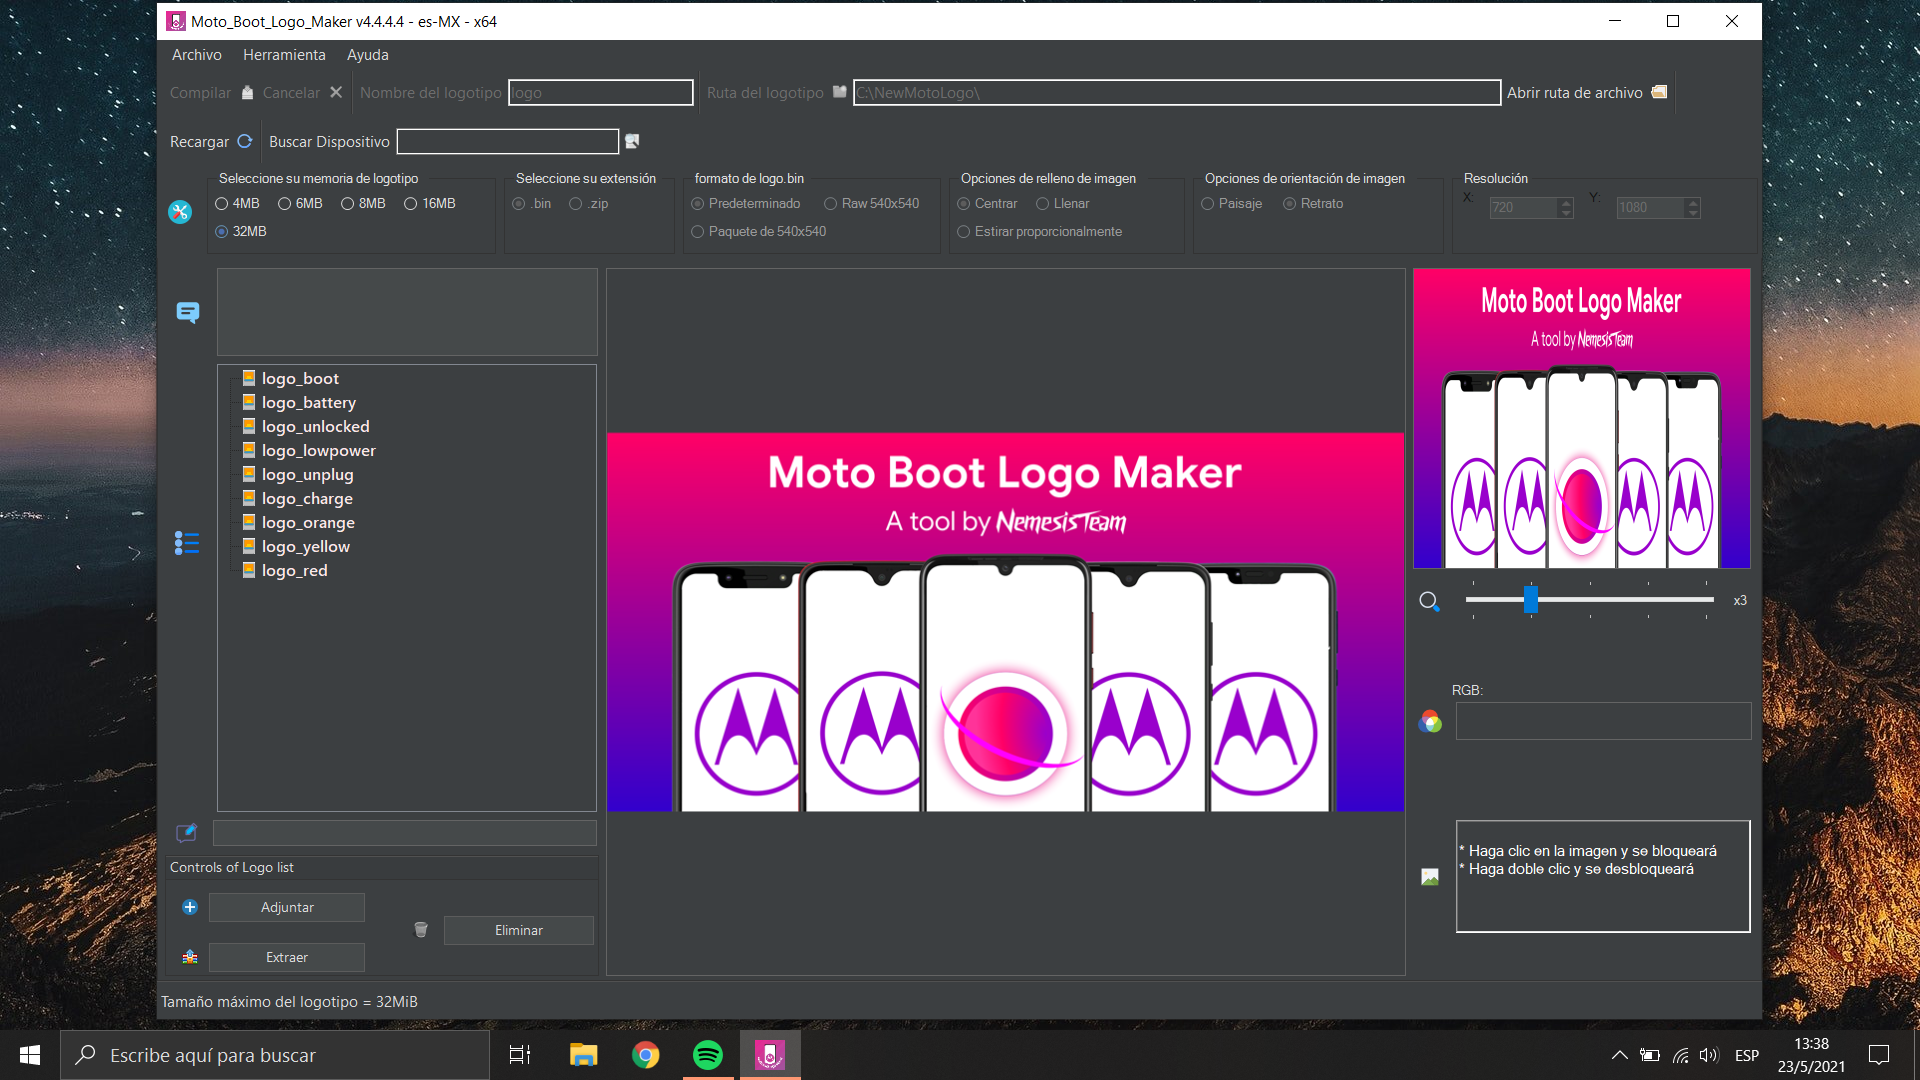Click the tools wrench icon
This screenshot has width=1920, height=1080.
point(180,212)
